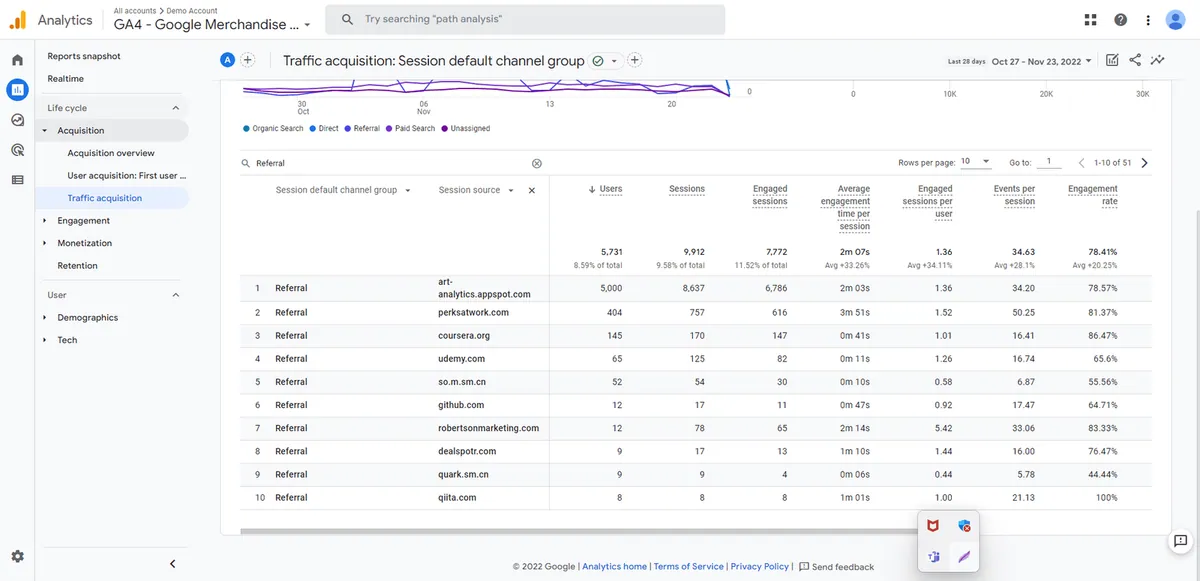Open the Session source dimension dropdown

pyautogui.click(x=476, y=190)
